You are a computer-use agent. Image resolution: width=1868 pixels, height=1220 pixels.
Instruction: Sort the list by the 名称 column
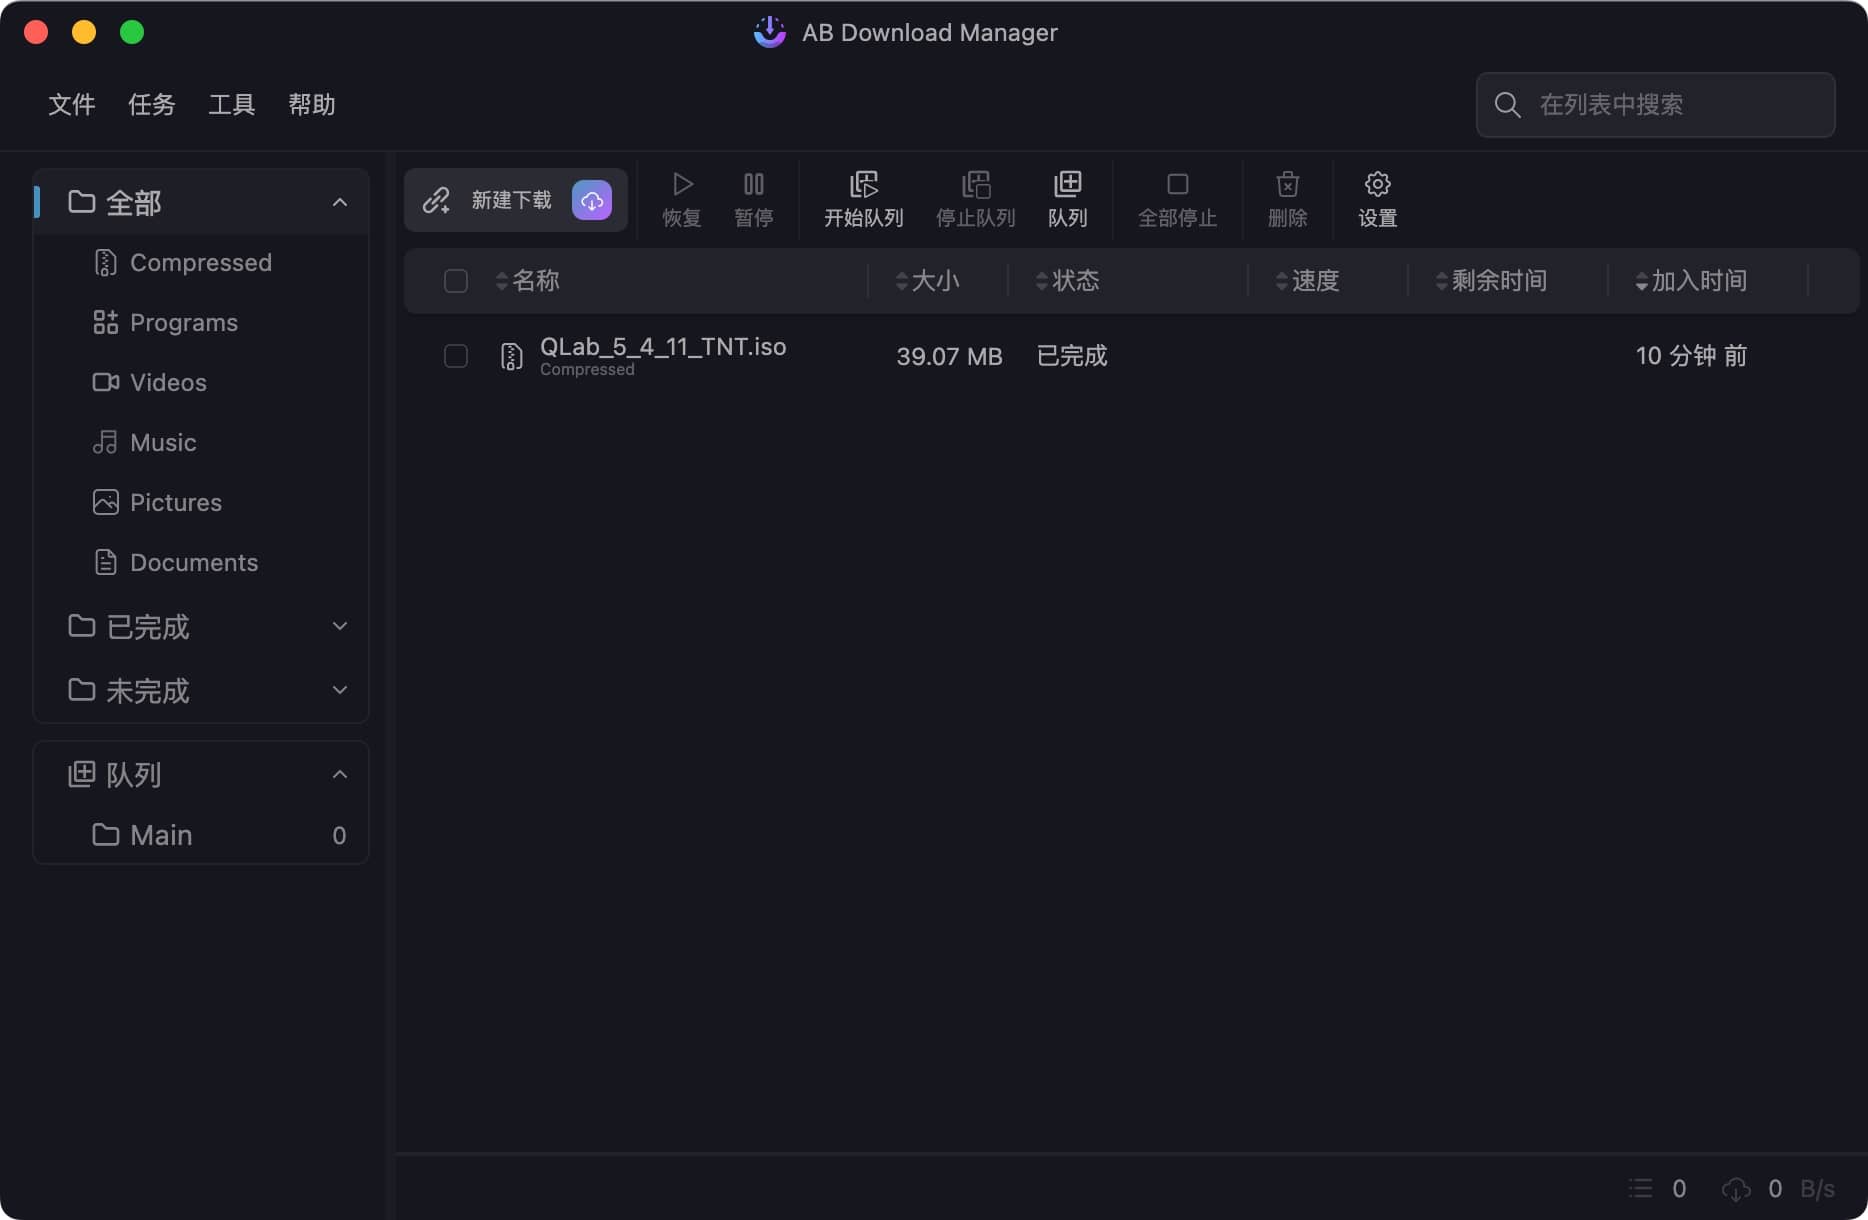tap(528, 281)
